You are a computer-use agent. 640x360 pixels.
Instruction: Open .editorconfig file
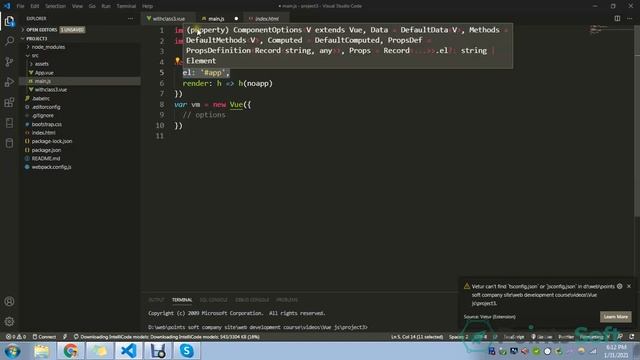[80, 107]
